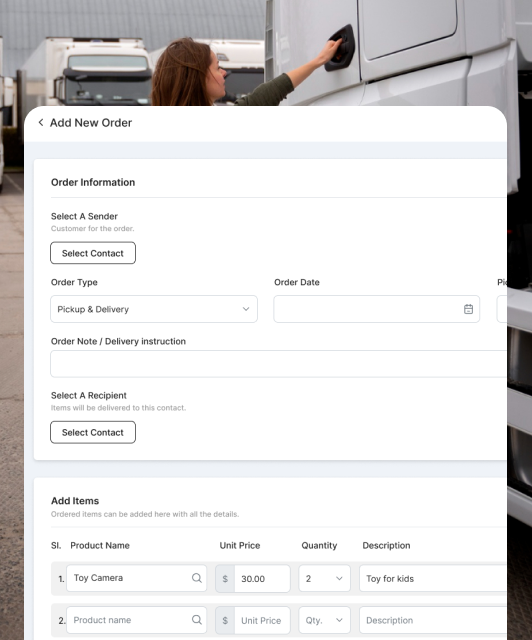Click the dollar sign in row 2 Unit Price

pyautogui.click(x=225, y=620)
